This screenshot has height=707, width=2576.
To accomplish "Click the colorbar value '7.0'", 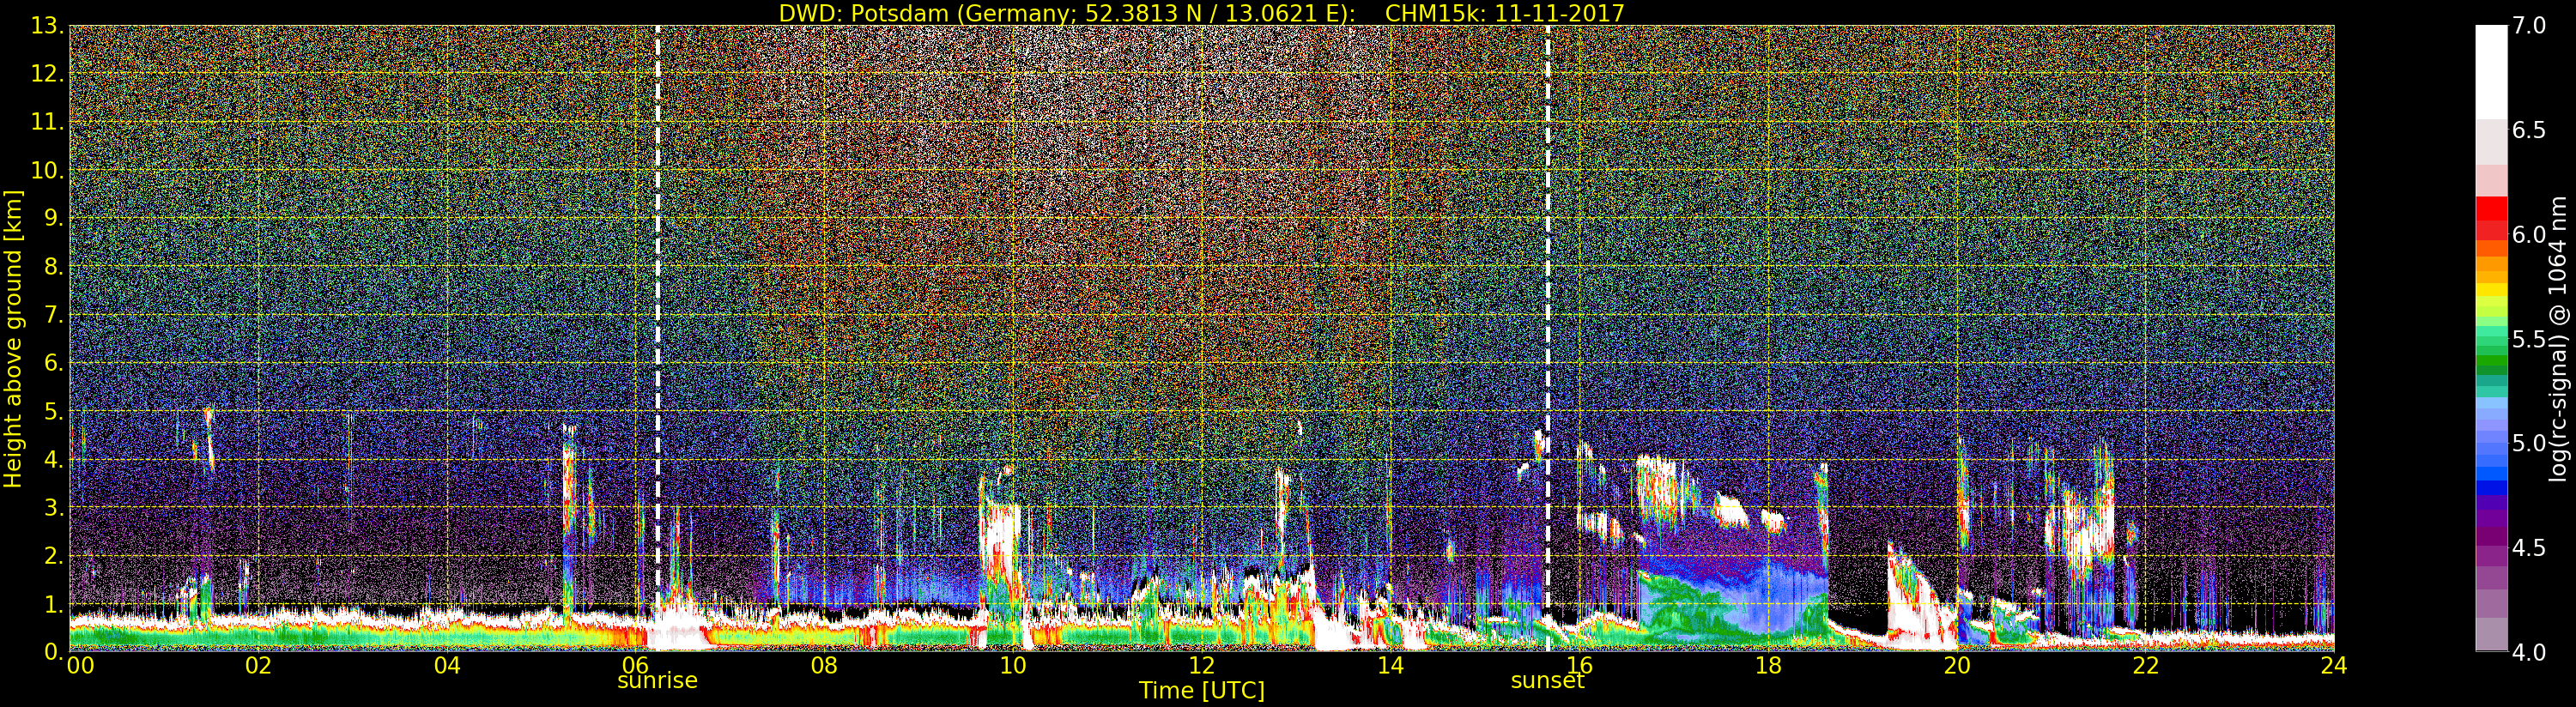I will click(2529, 26).
